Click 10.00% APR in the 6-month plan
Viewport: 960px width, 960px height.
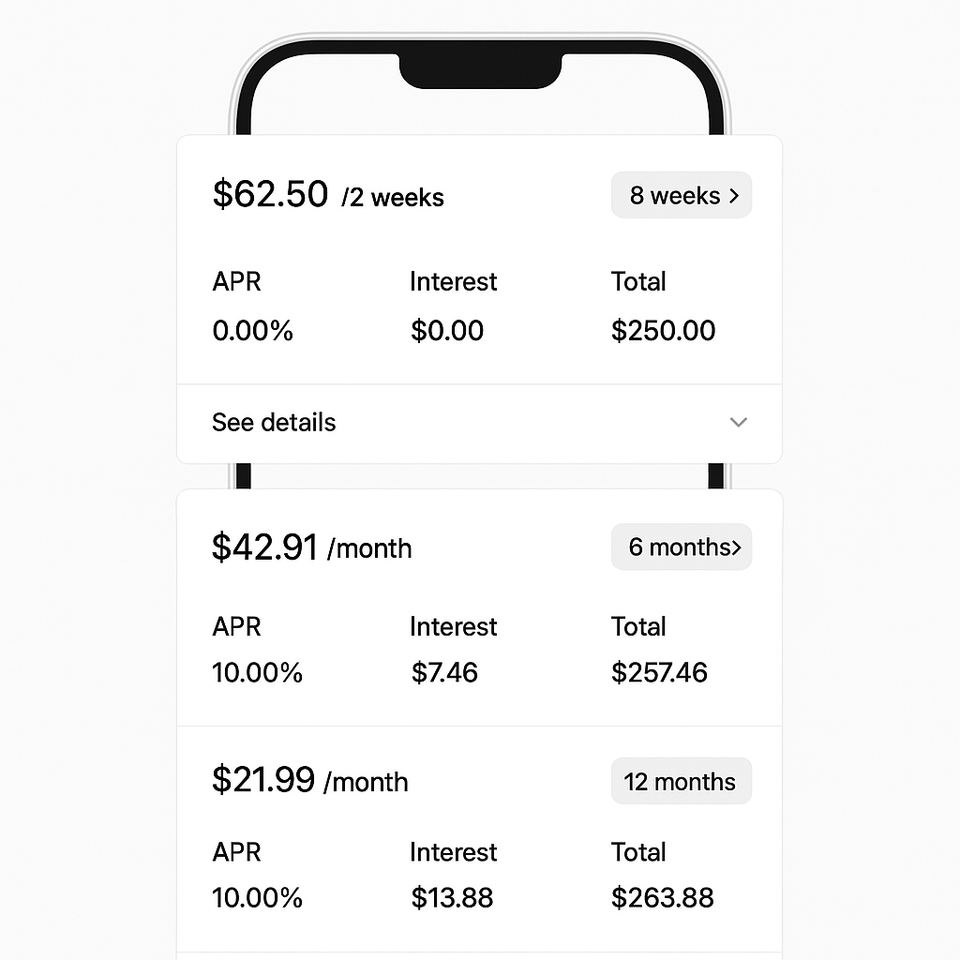[x=257, y=672]
